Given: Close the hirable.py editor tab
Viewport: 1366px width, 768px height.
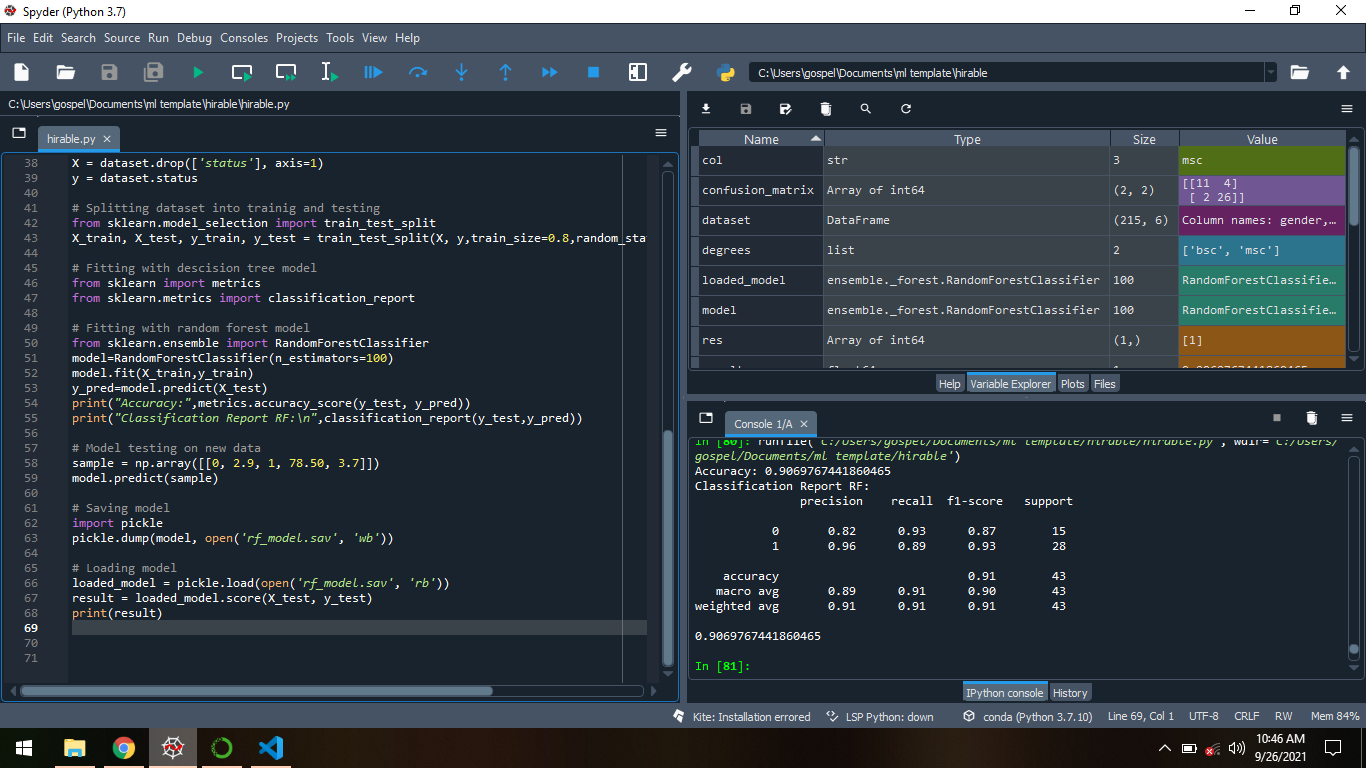Looking at the screenshot, I should (x=107, y=139).
